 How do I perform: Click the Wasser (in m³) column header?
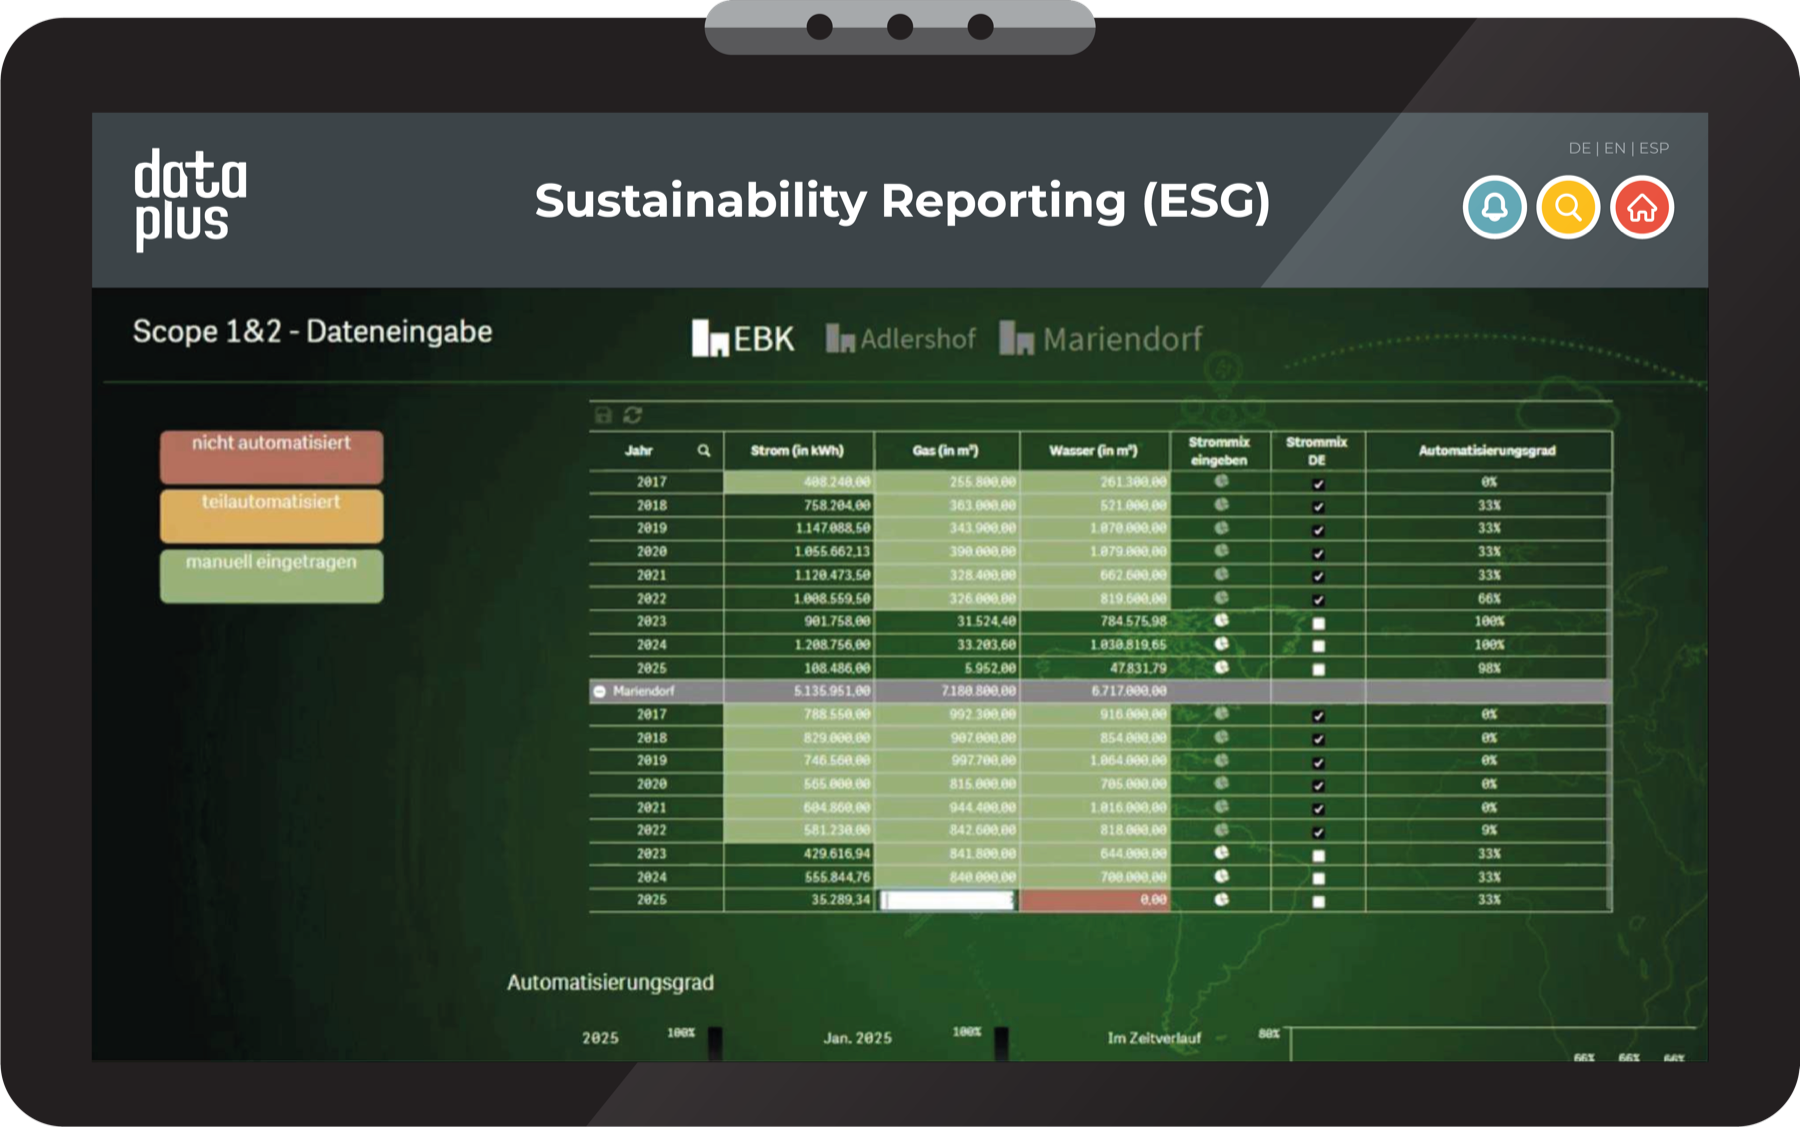tap(1094, 451)
